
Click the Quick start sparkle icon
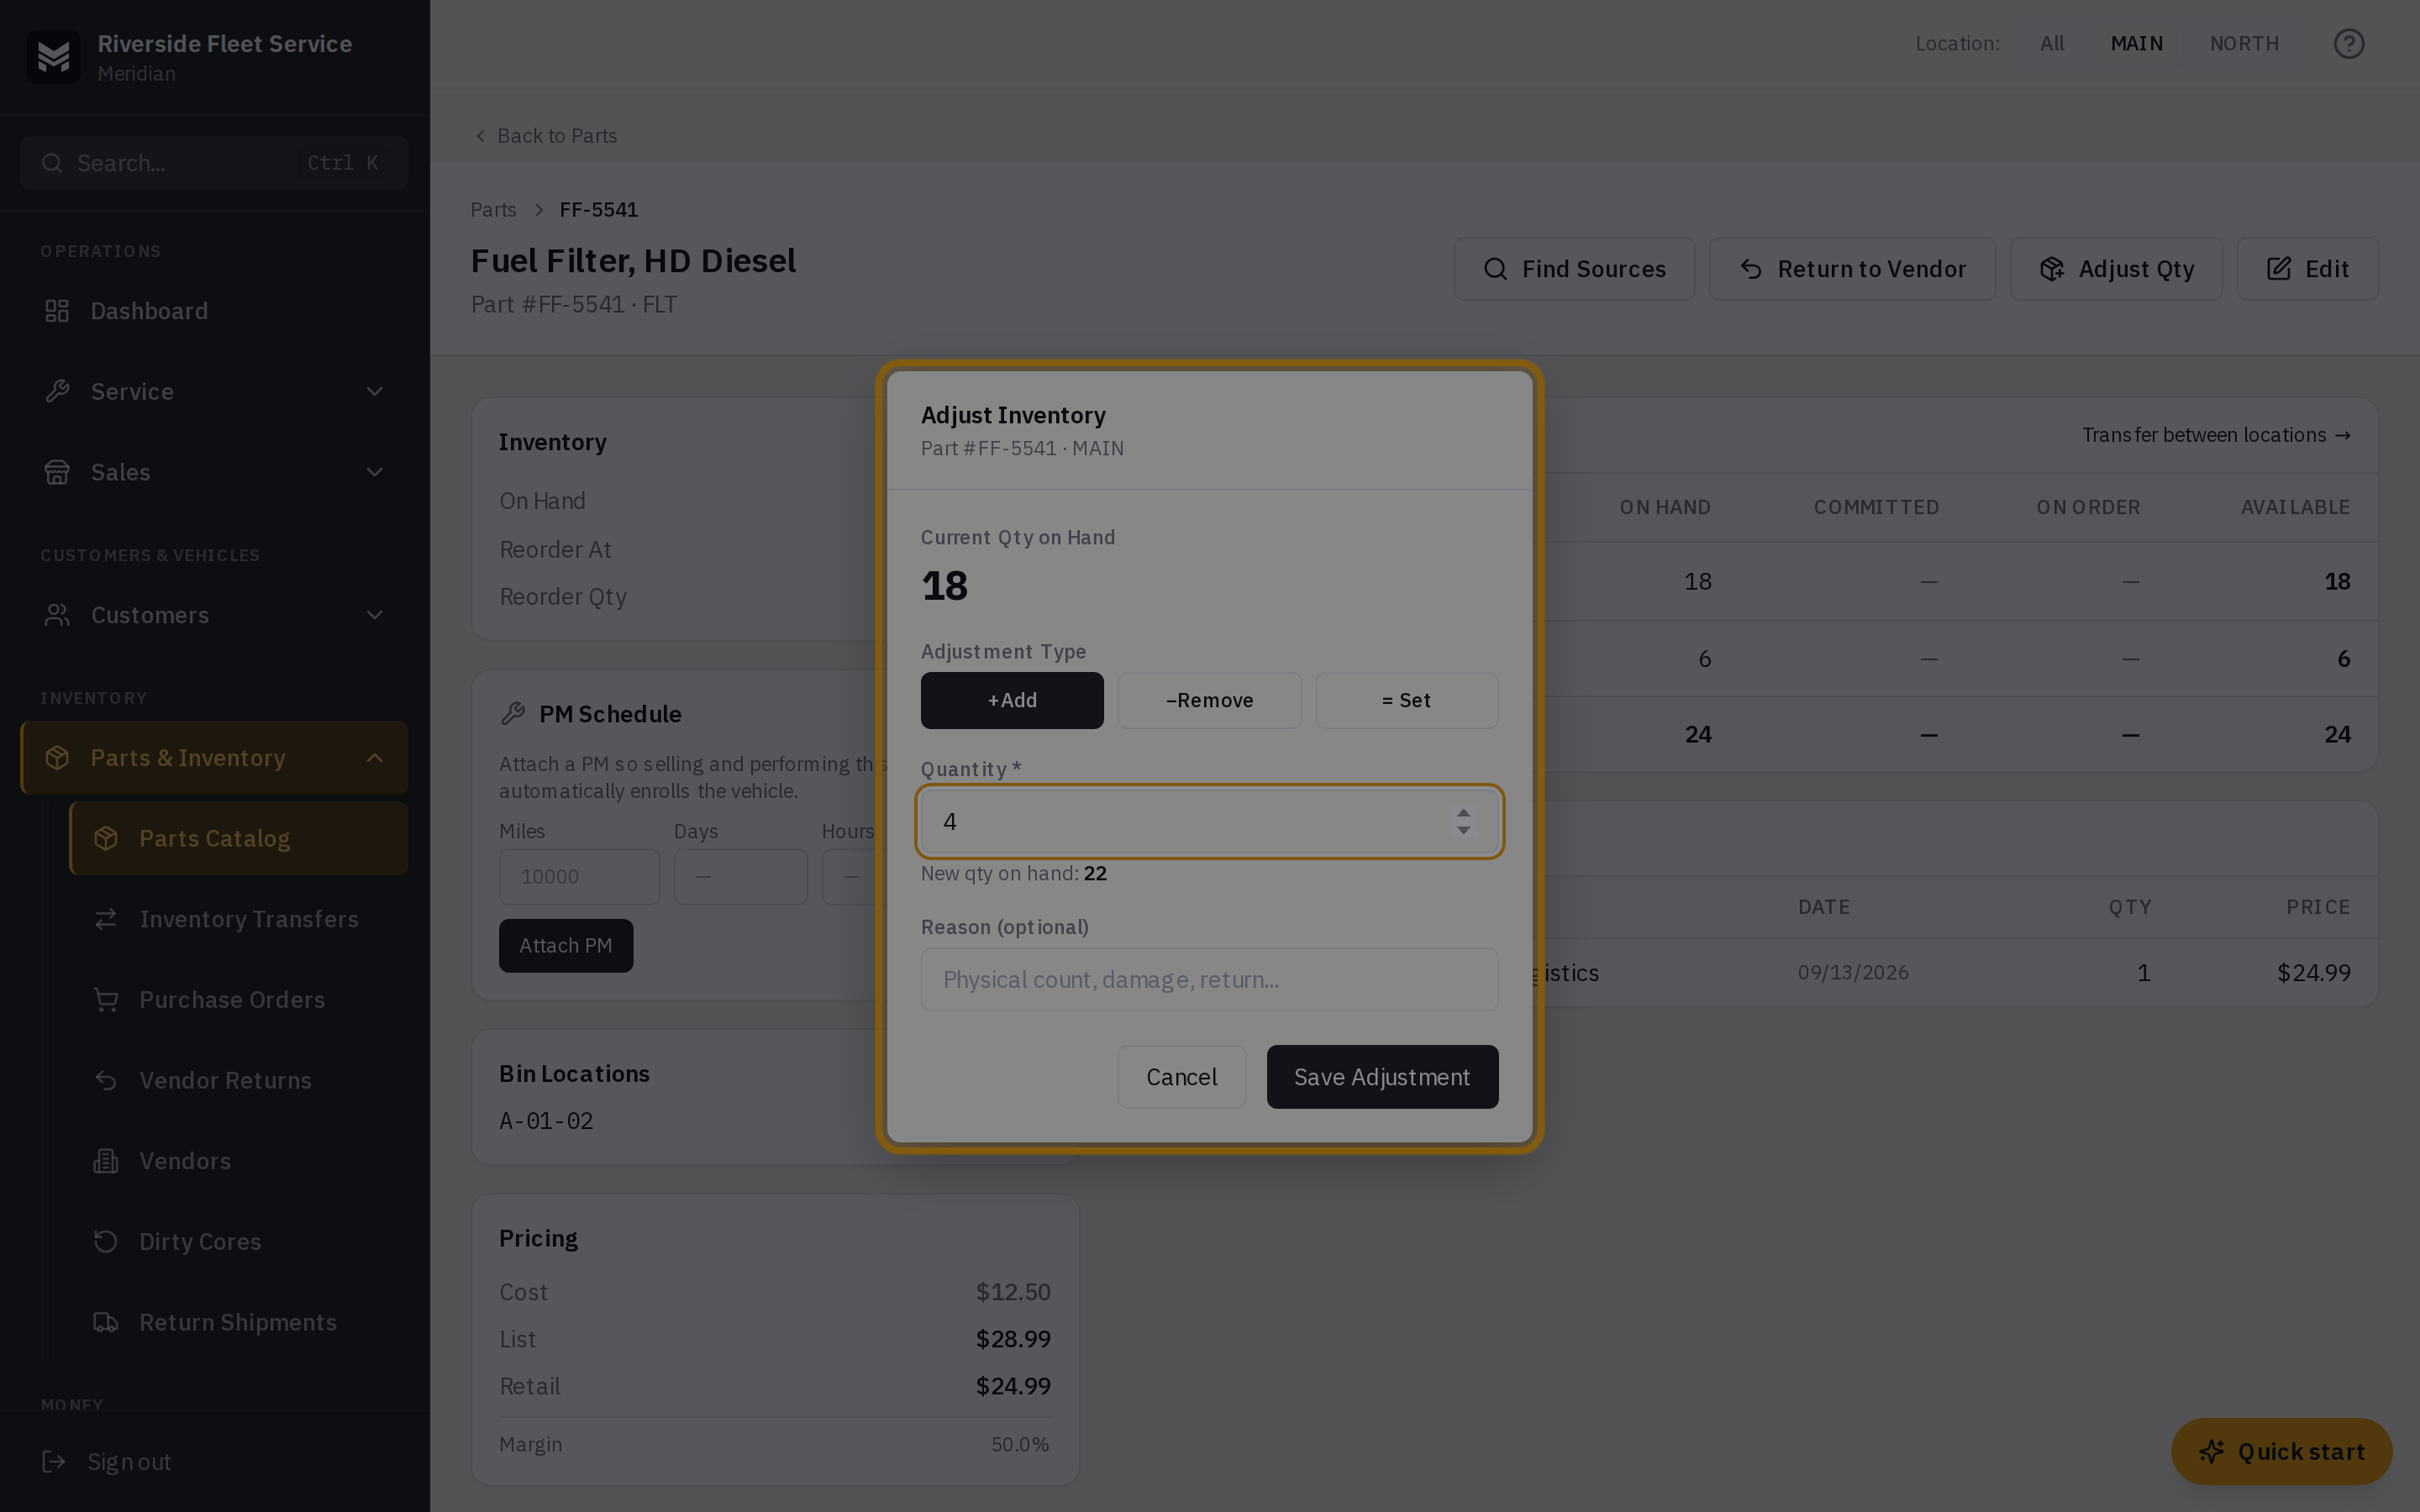[x=2211, y=1452]
